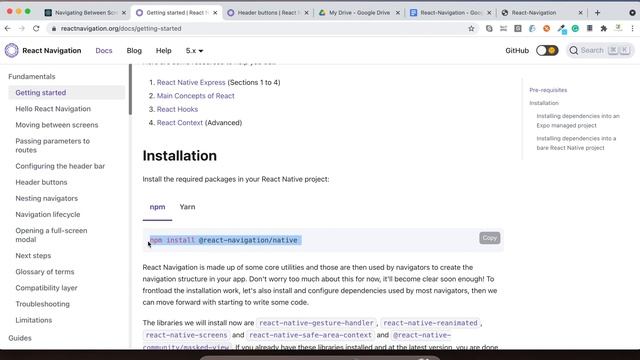The image size is (640, 360).
Task: Open Navigation lifecycle sidebar item
Action: [48, 215]
